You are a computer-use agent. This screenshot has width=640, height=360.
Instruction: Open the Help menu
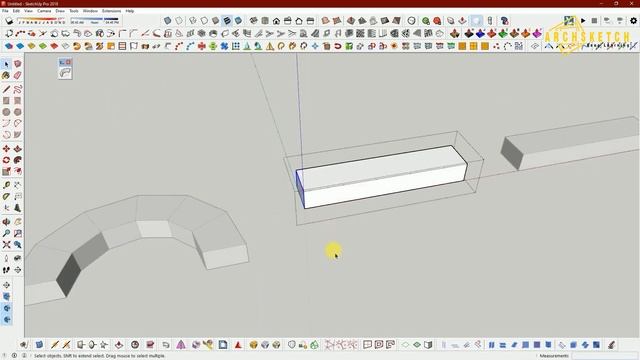click(x=130, y=11)
